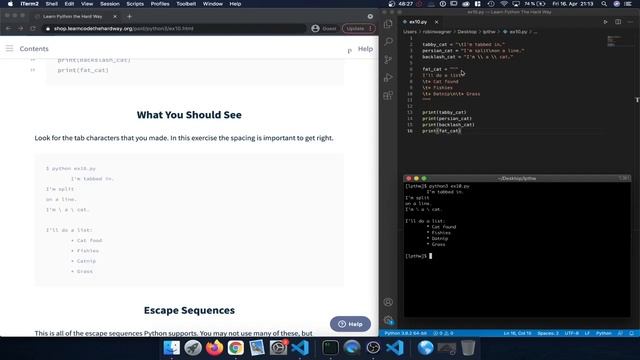Open the Shell menu
The image size is (640, 360).
pos(51,4)
